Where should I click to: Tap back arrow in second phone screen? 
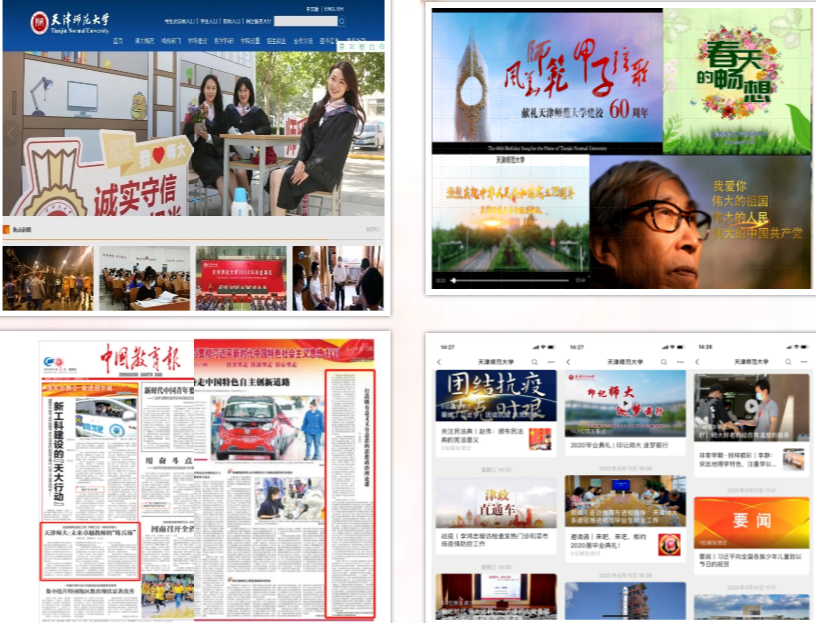pyautogui.click(x=569, y=361)
